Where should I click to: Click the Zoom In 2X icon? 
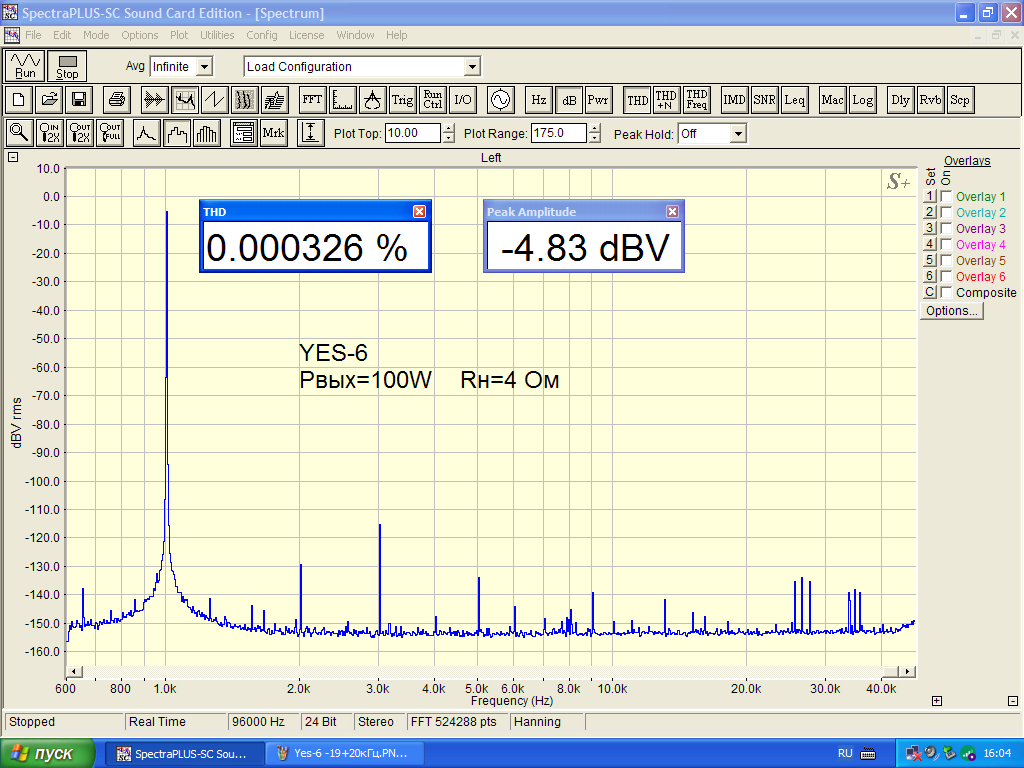coord(49,133)
